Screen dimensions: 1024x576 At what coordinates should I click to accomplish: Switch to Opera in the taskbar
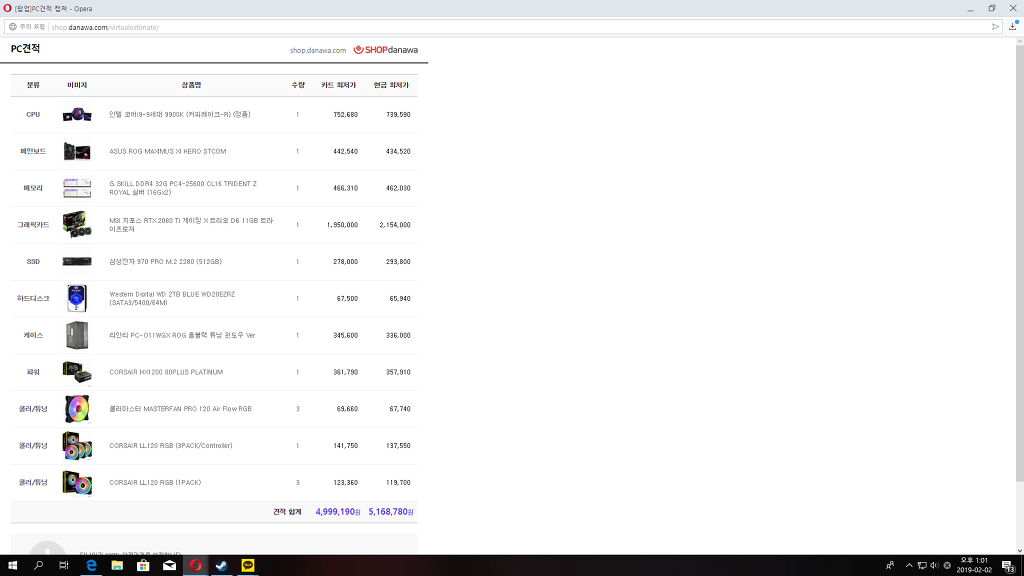pyautogui.click(x=195, y=566)
